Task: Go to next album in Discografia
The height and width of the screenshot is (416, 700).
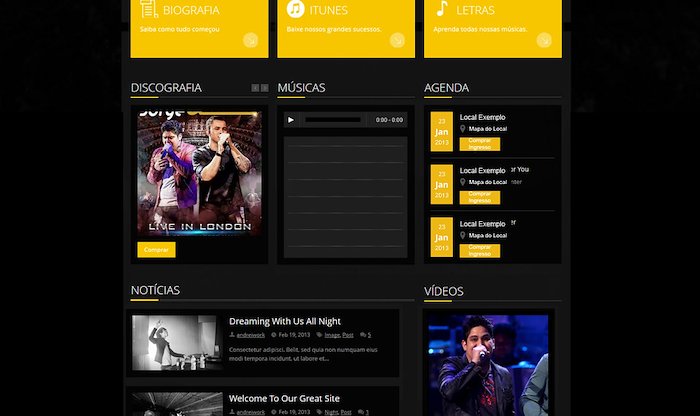Action: tap(264, 88)
